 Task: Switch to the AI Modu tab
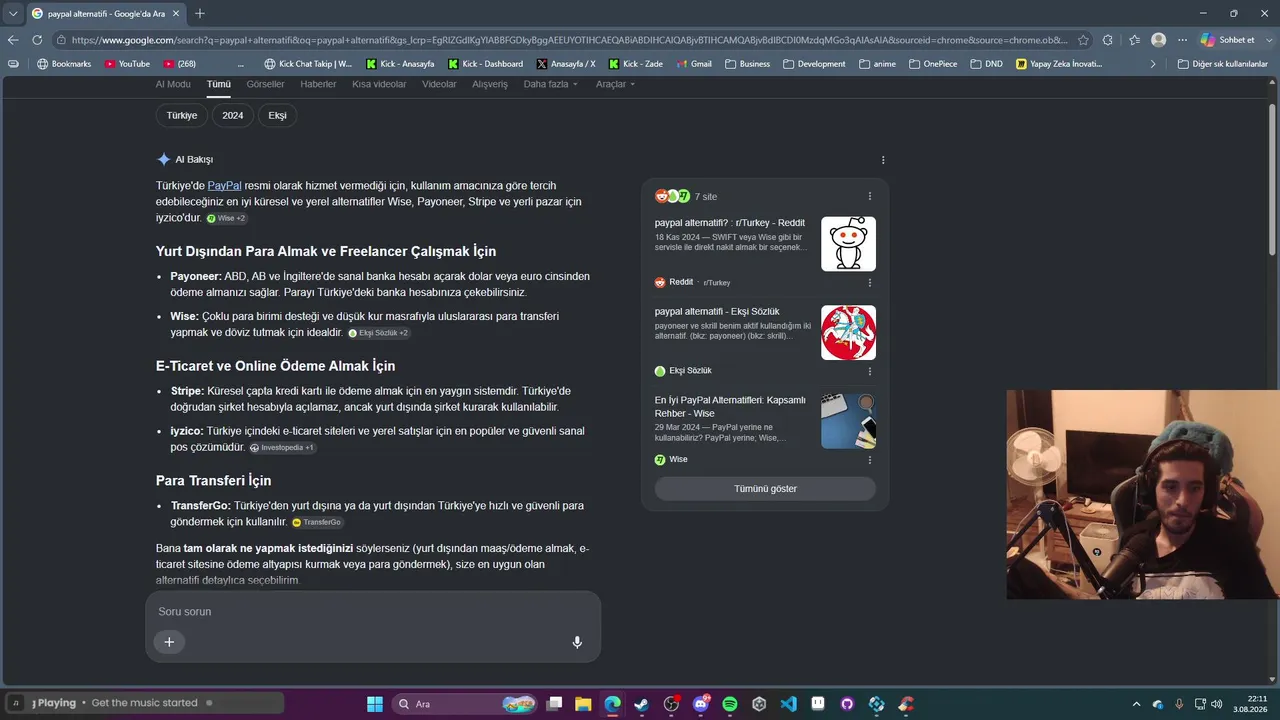173,84
